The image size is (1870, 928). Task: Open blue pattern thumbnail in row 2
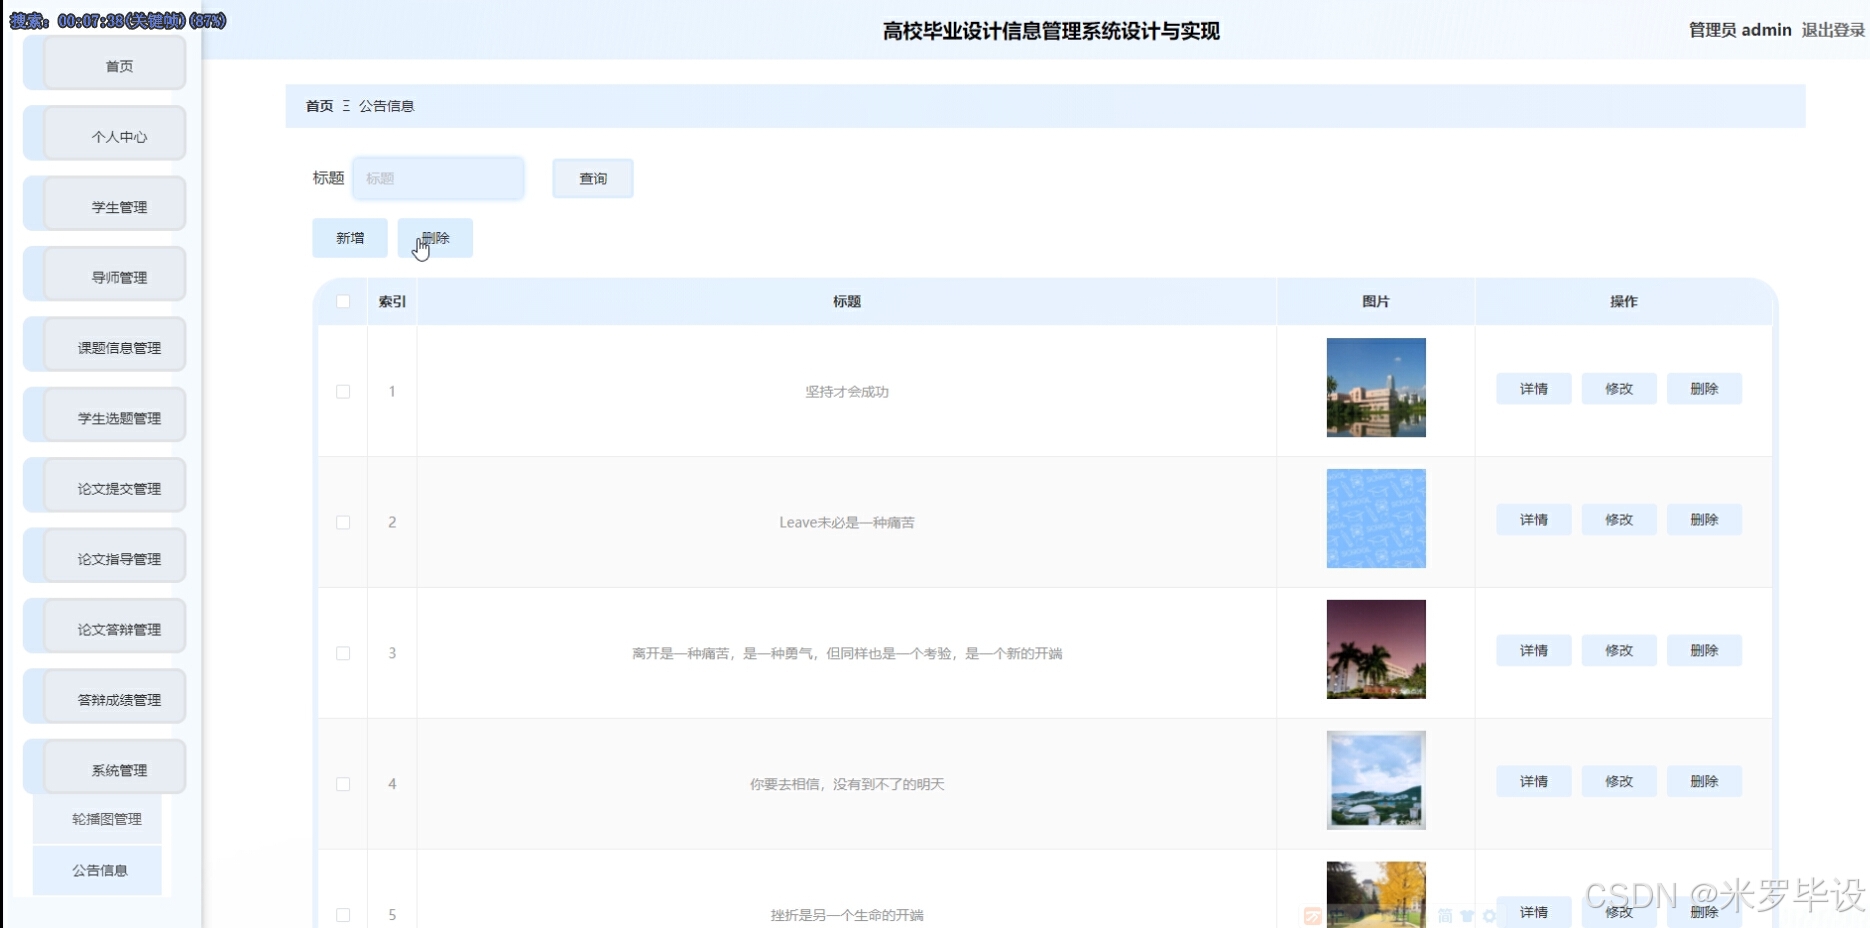pyautogui.click(x=1376, y=519)
